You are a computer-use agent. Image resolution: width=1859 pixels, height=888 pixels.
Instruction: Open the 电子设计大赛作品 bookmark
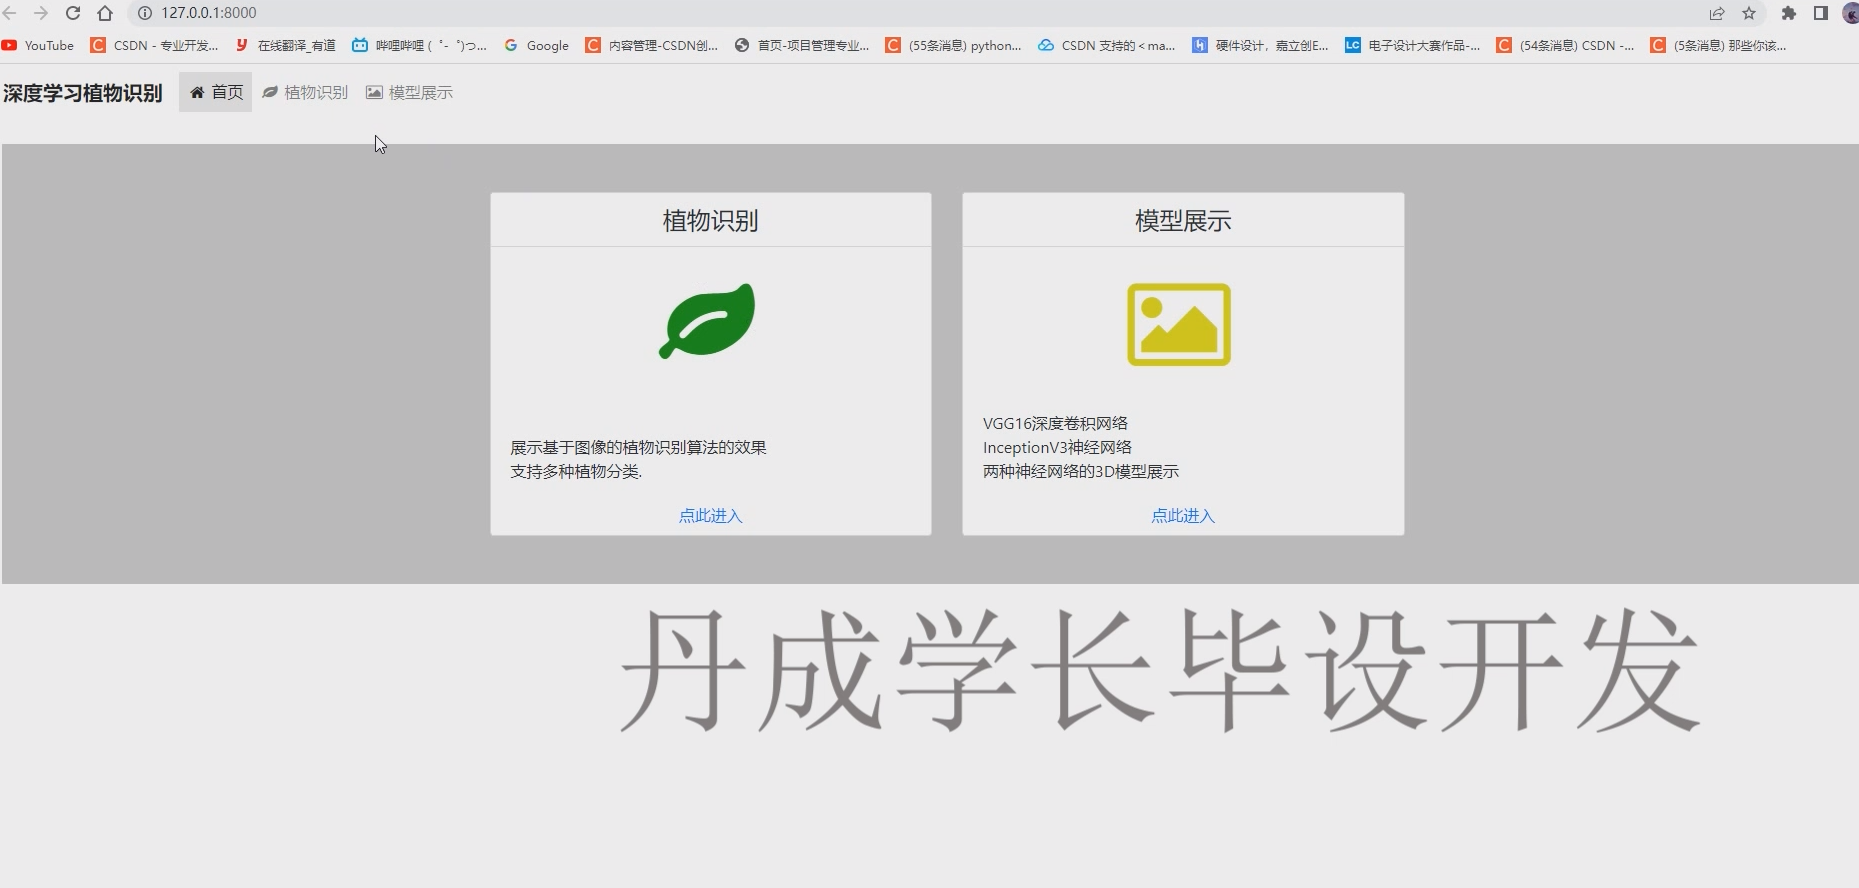pyautogui.click(x=1412, y=45)
